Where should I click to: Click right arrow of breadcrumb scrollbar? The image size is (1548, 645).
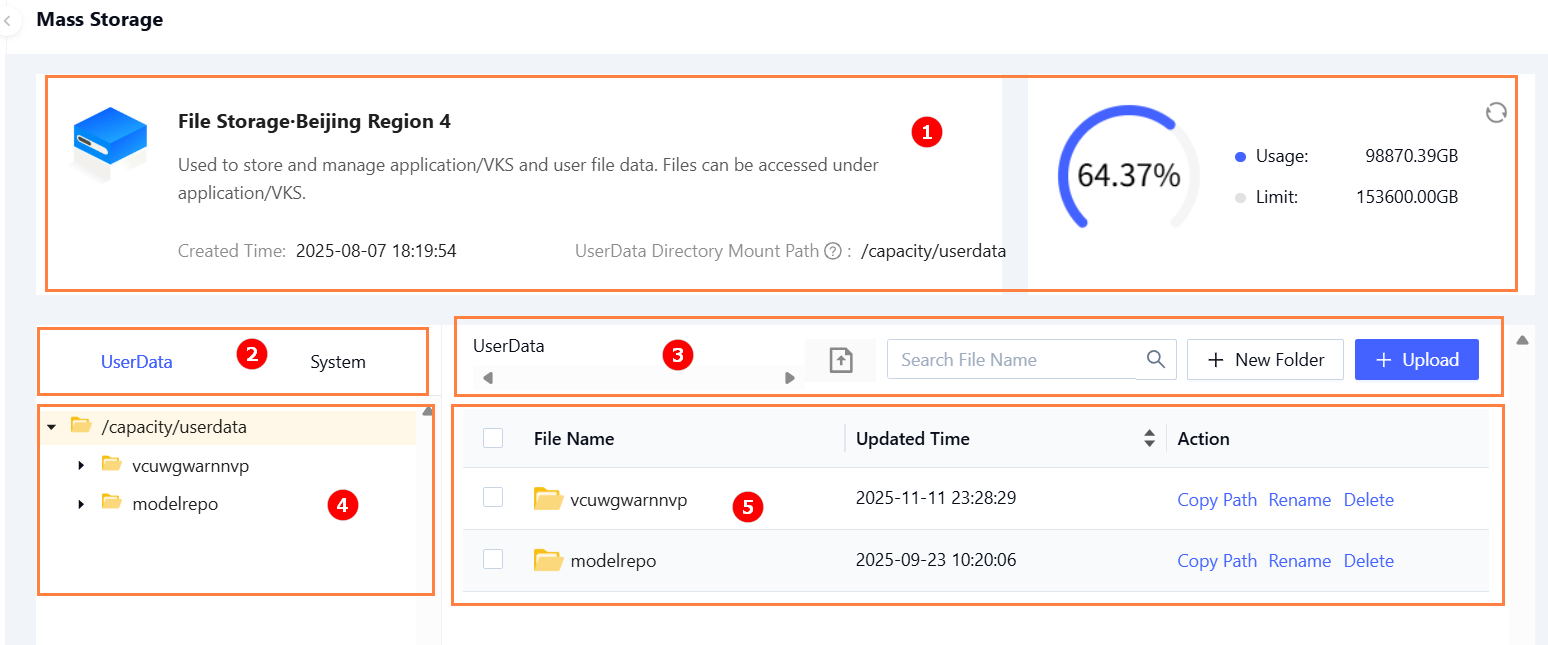[x=789, y=378]
